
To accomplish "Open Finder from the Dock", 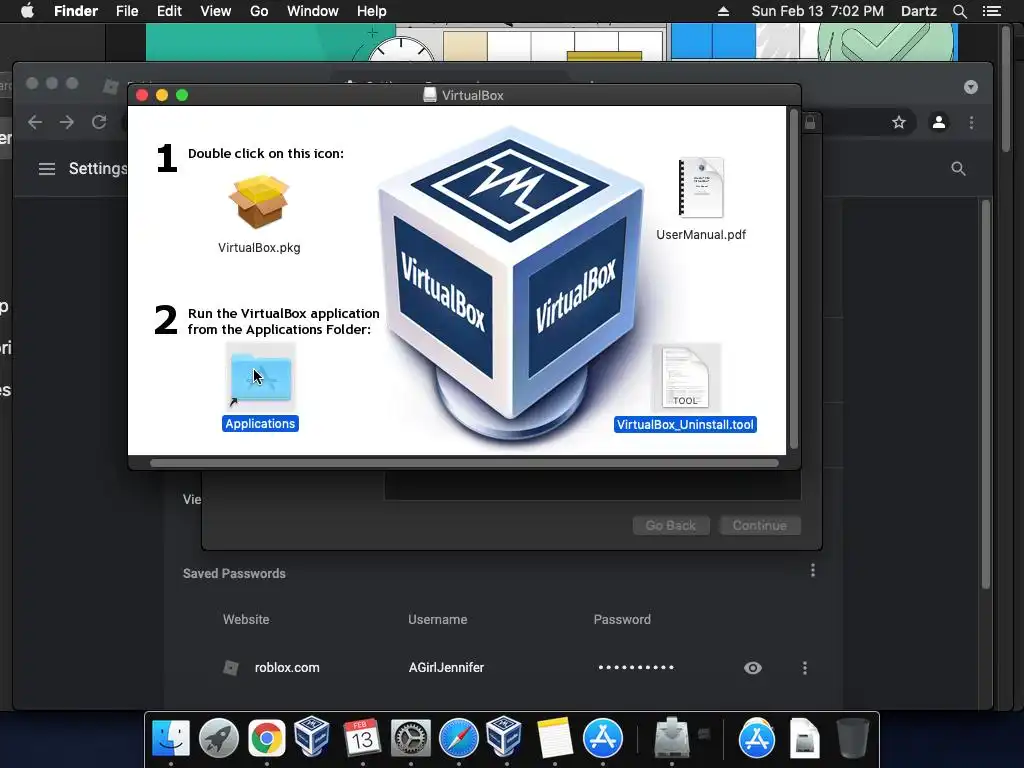I will point(171,739).
